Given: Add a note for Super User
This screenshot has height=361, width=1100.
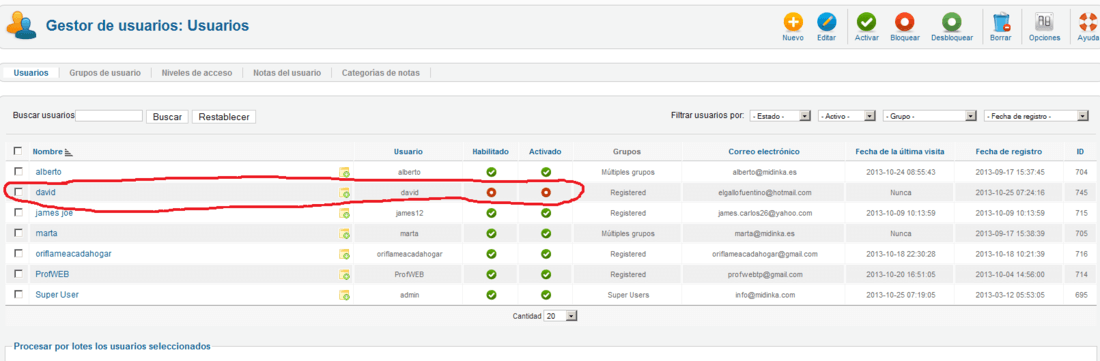Looking at the screenshot, I should pyautogui.click(x=344, y=296).
